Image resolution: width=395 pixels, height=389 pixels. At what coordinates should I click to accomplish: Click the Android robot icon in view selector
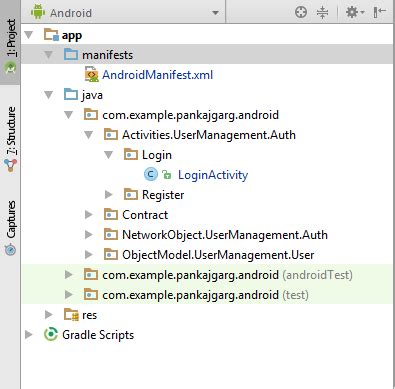[38, 12]
